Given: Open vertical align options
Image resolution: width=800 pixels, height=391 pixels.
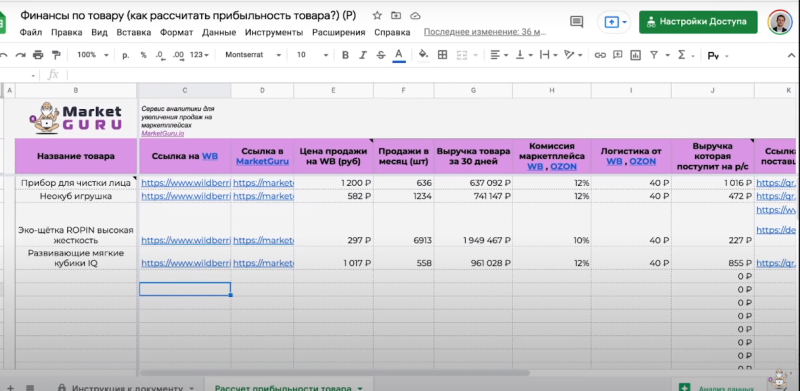Looking at the screenshot, I should point(523,55).
